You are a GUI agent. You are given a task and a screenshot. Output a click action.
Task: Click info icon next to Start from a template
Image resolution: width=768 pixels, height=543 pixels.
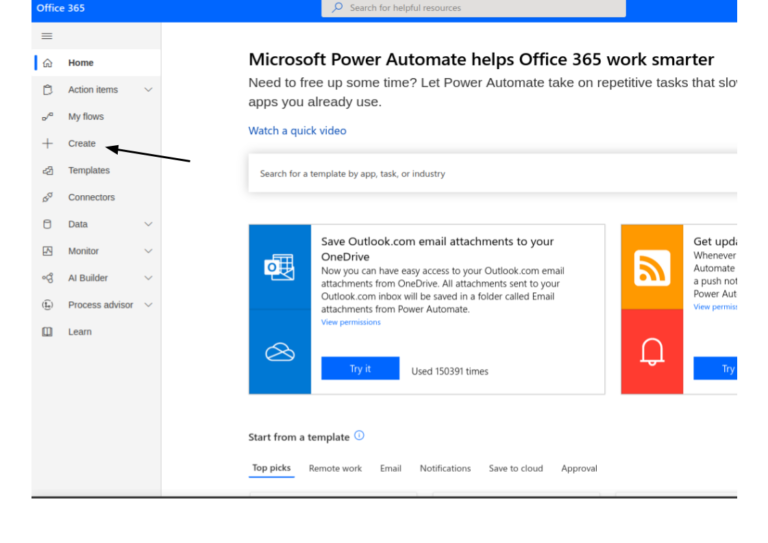[x=359, y=435]
